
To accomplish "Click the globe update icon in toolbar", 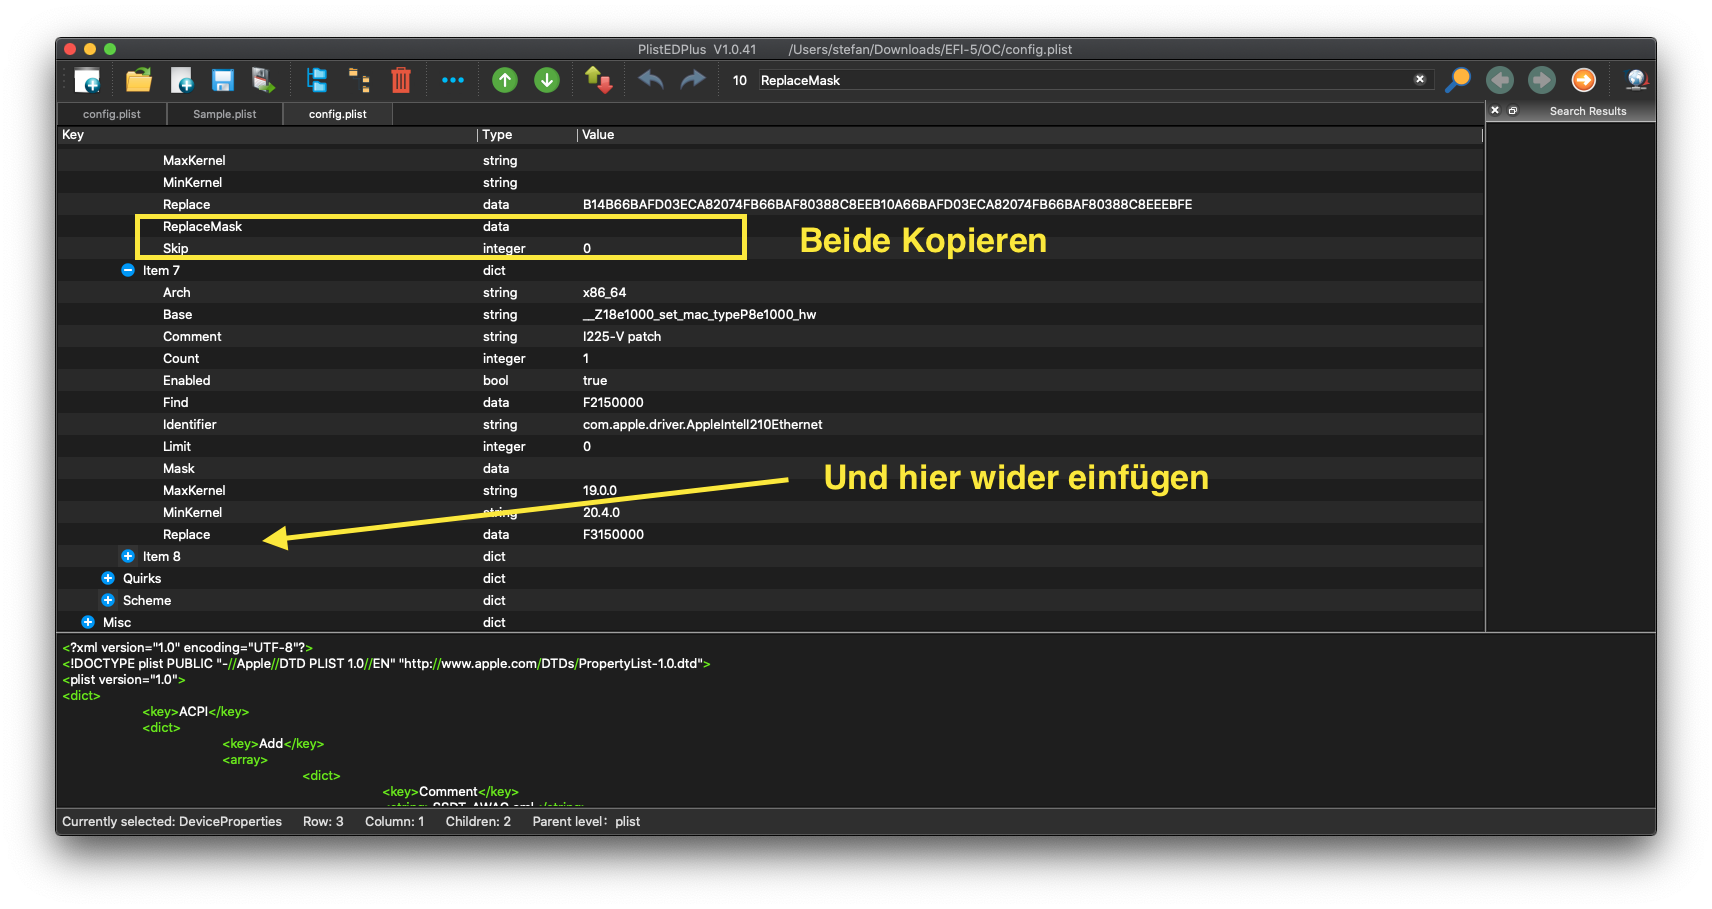I will [x=1636, y=80].
